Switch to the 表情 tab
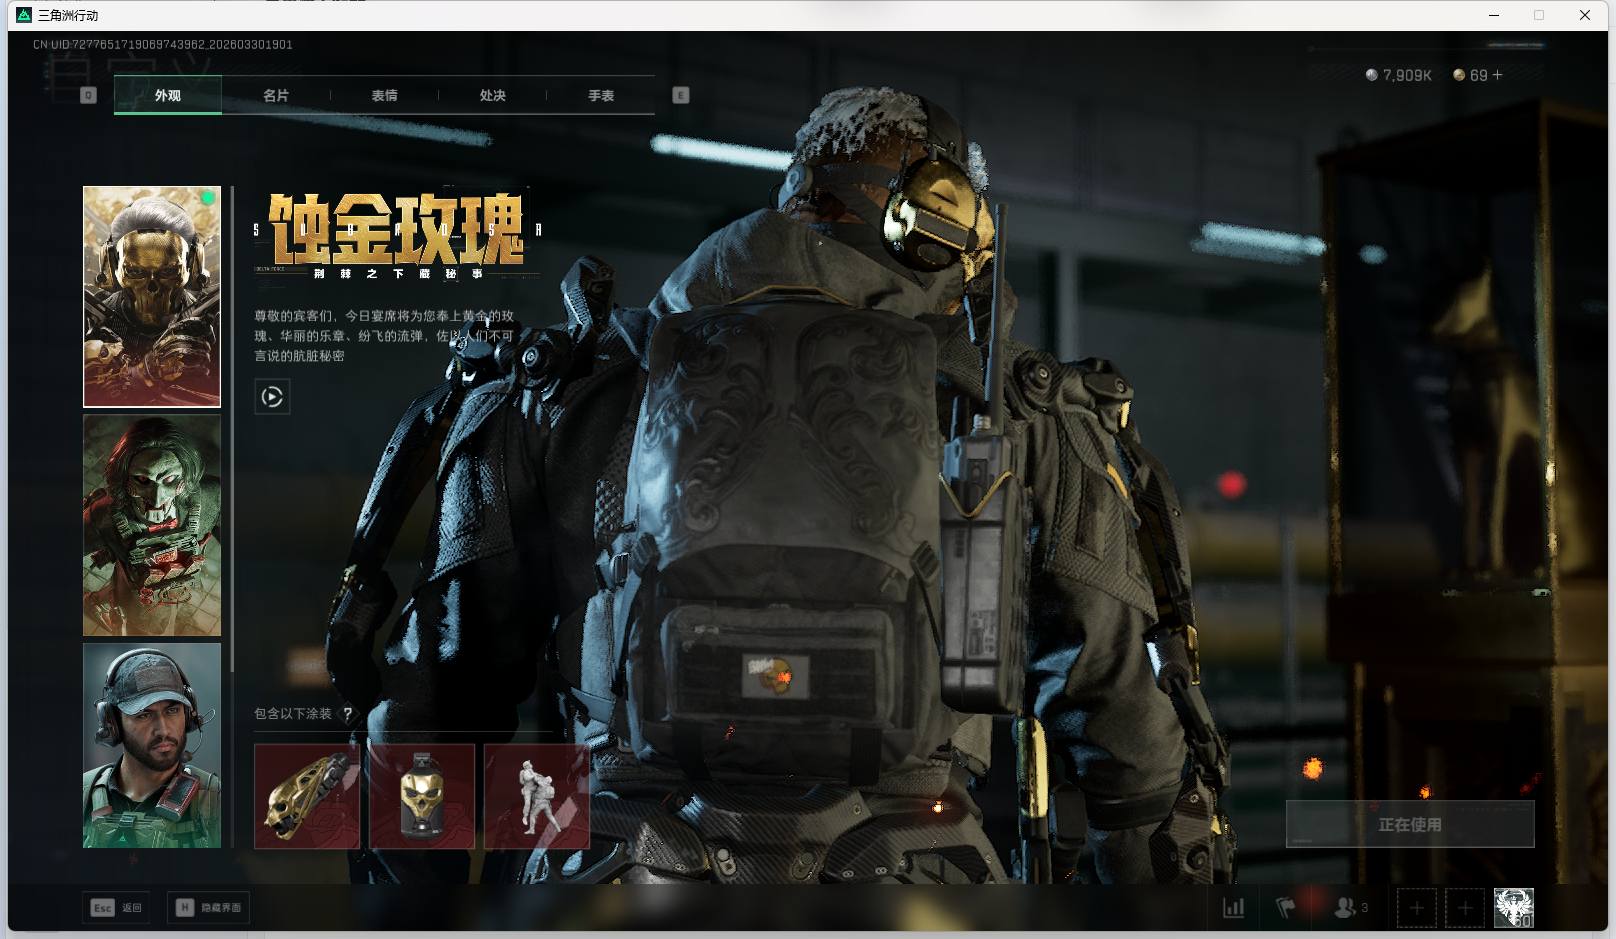This screenshot has height=939, width=1616. [x=384, y=95]
